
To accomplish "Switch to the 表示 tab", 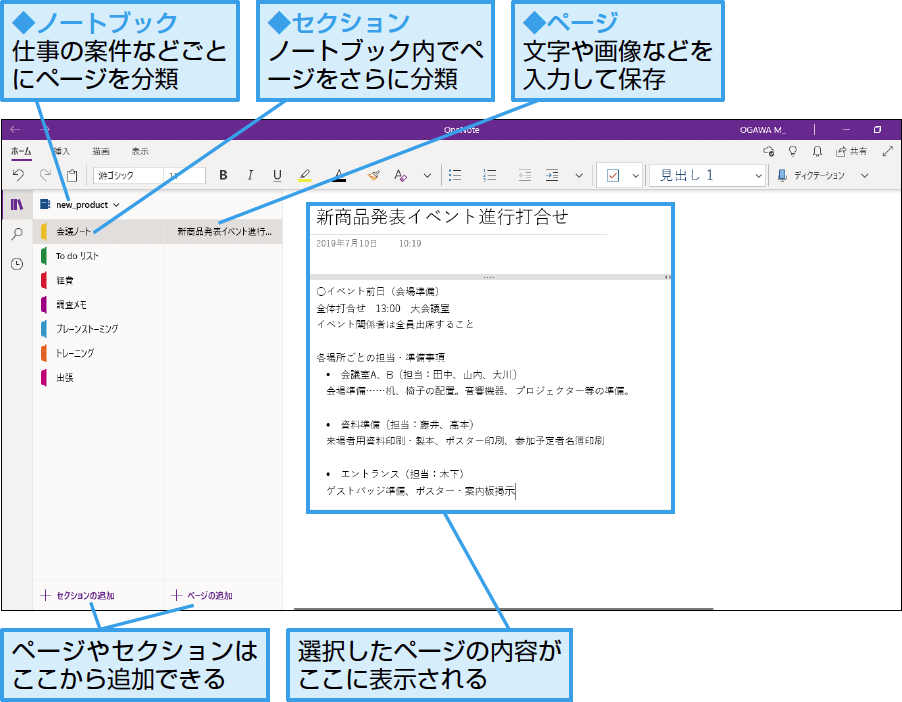I will [x=140, y=151].
